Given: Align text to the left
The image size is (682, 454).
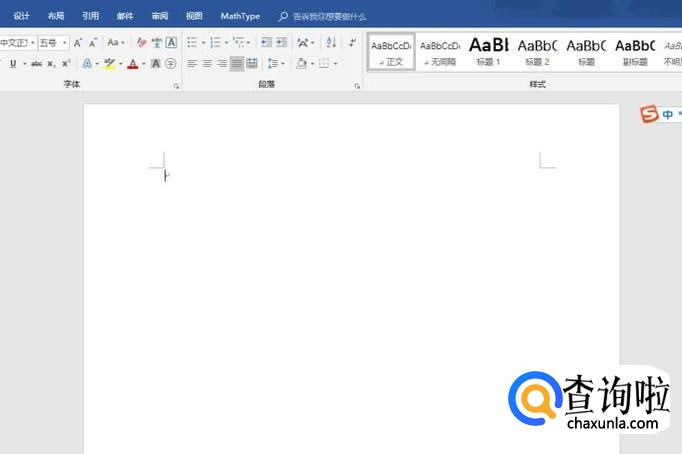Looking at the screenshot, I should 192,64.
